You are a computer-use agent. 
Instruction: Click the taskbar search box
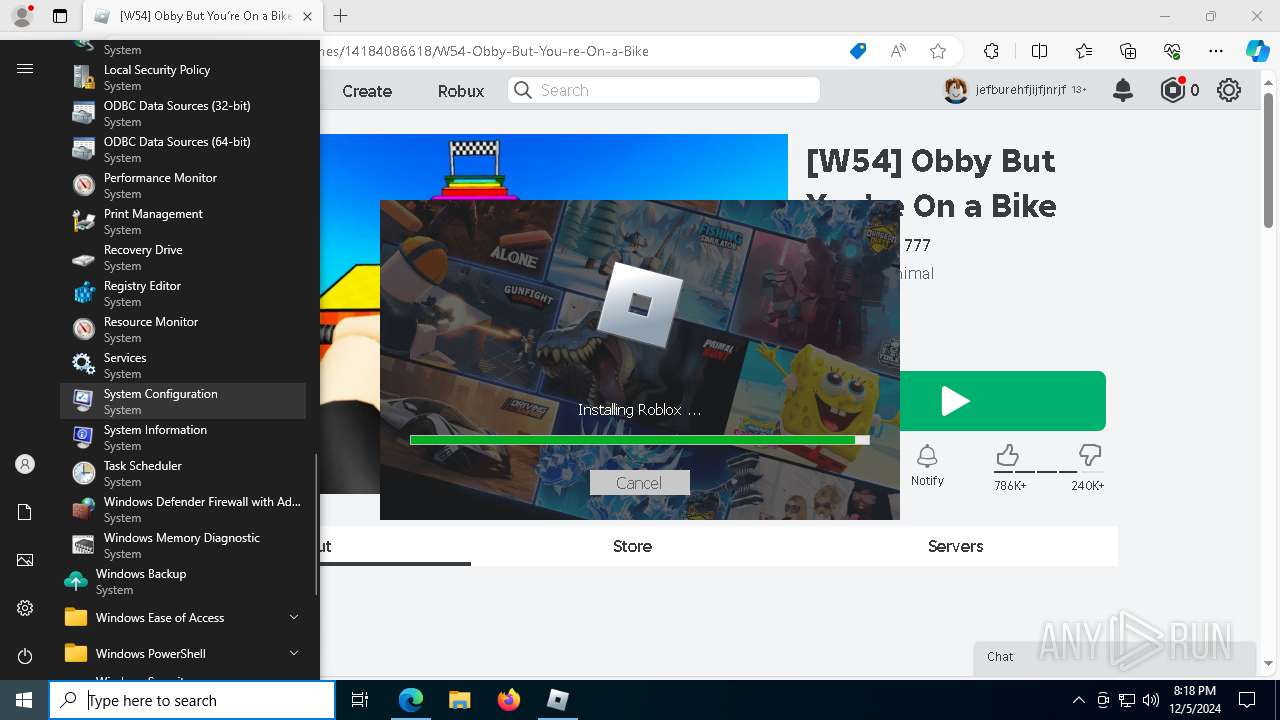192,700
